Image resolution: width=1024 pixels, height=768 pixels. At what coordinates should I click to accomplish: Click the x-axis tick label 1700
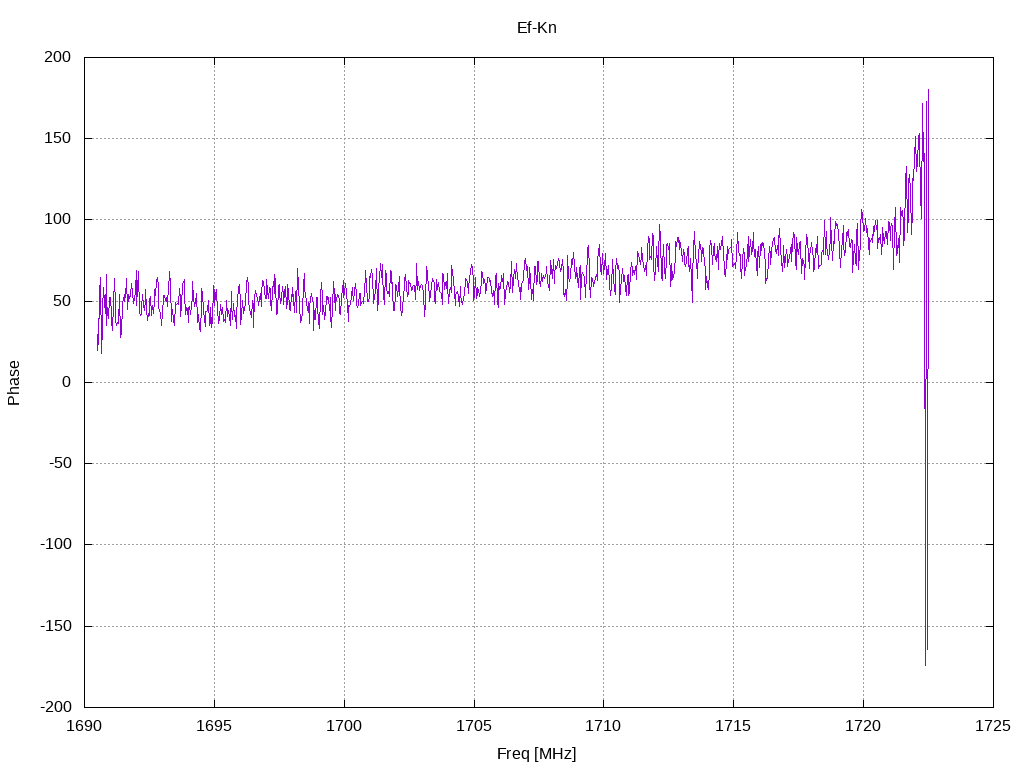pos(344,726)
